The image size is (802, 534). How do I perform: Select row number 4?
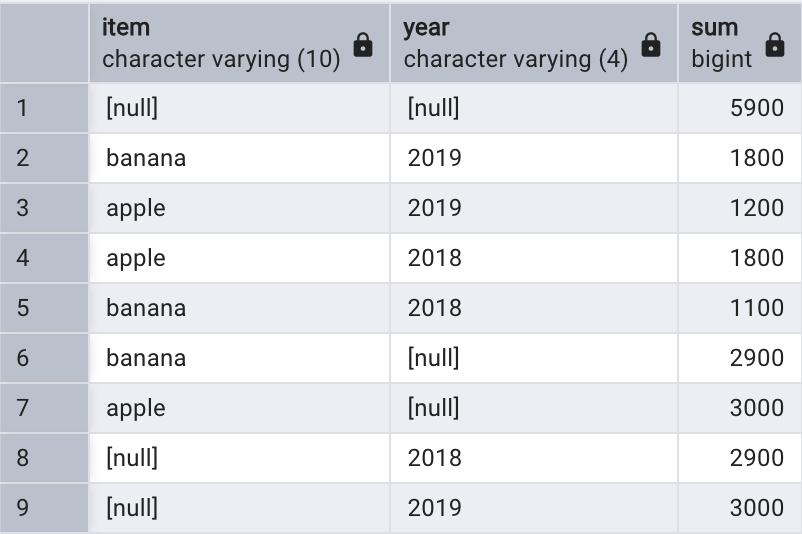click(44, 258)
